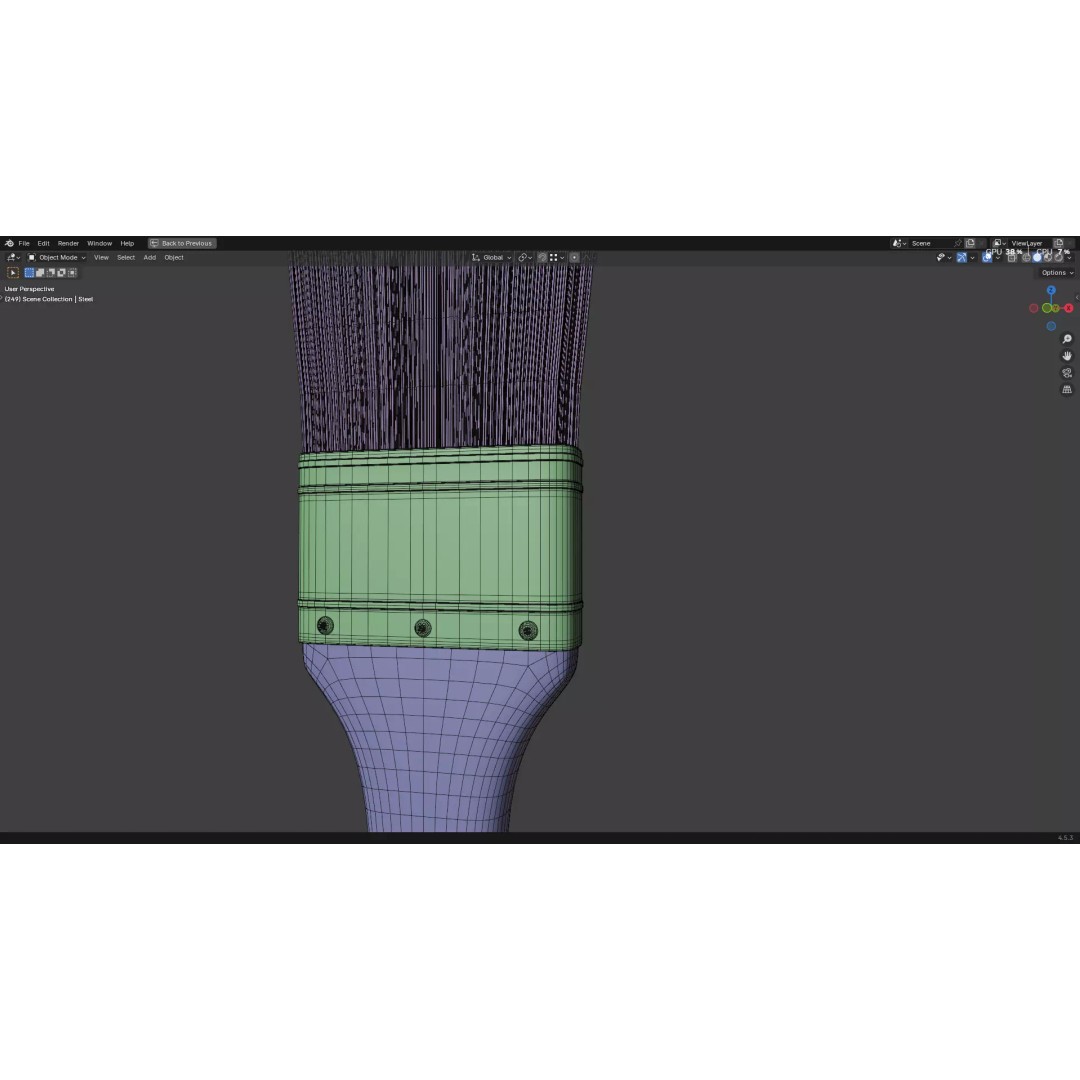Open the viewport View menu
The height and width of the screenshot is (1080, 1080).
coord(101,258)
